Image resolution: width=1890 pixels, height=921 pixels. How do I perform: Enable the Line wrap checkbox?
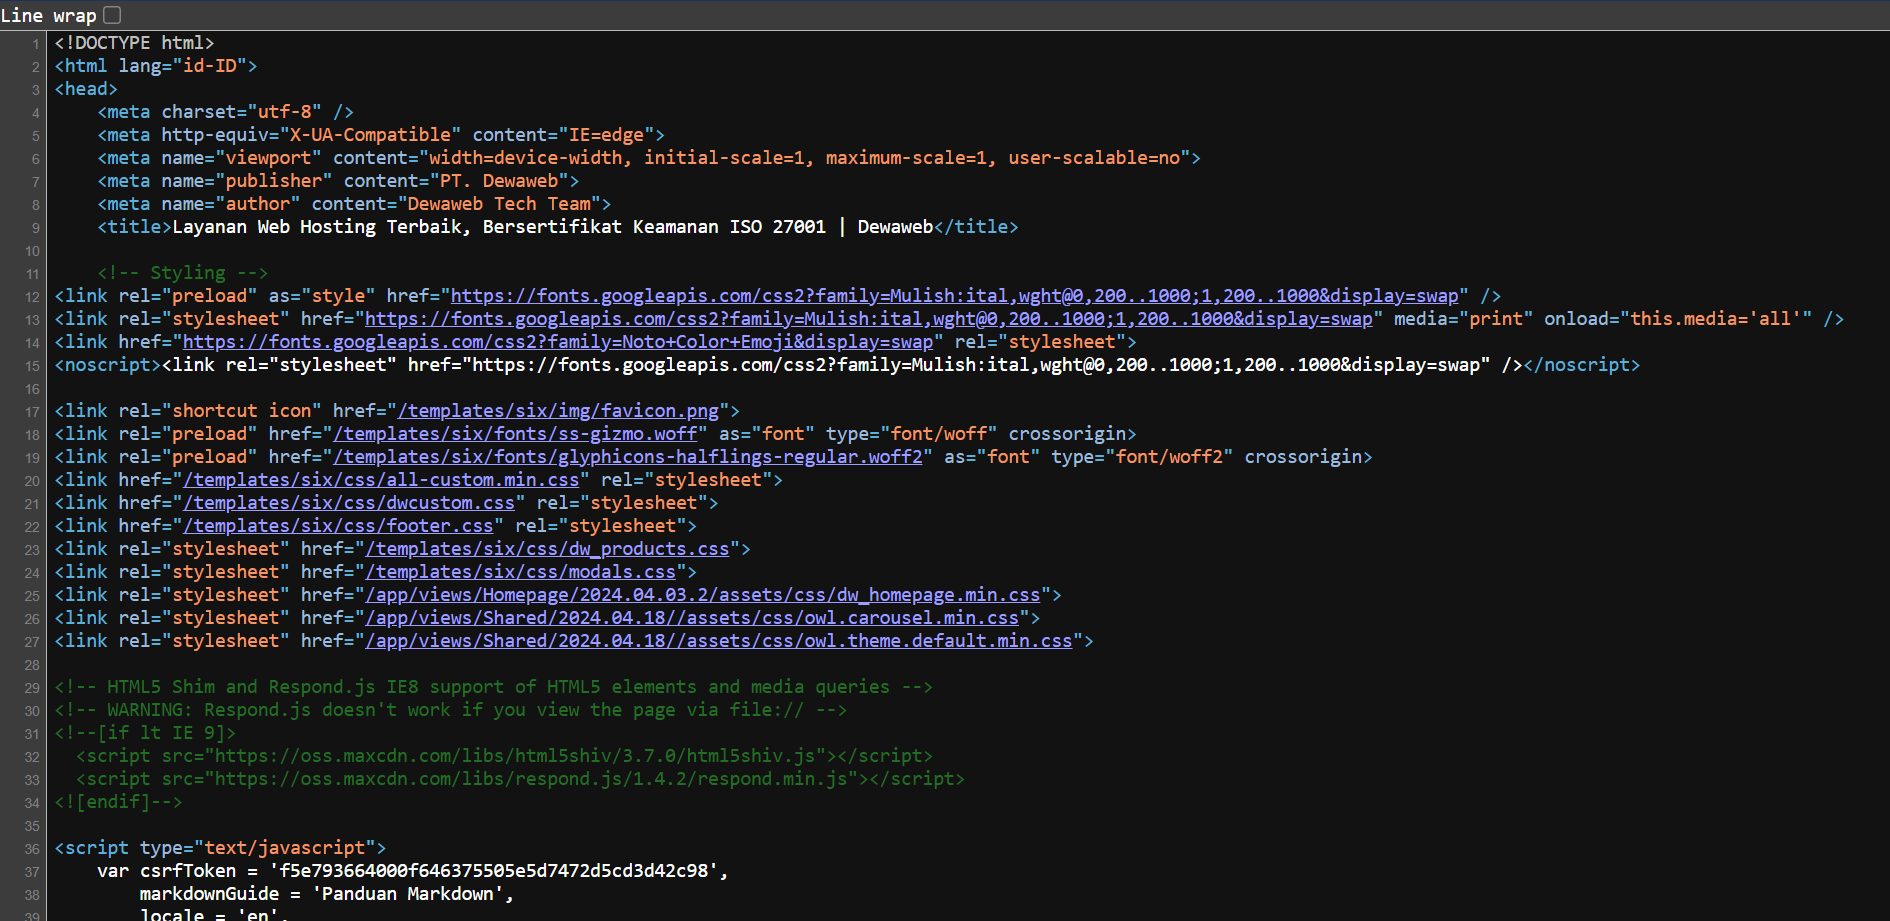pyautogui.click(x=113, y=15)
